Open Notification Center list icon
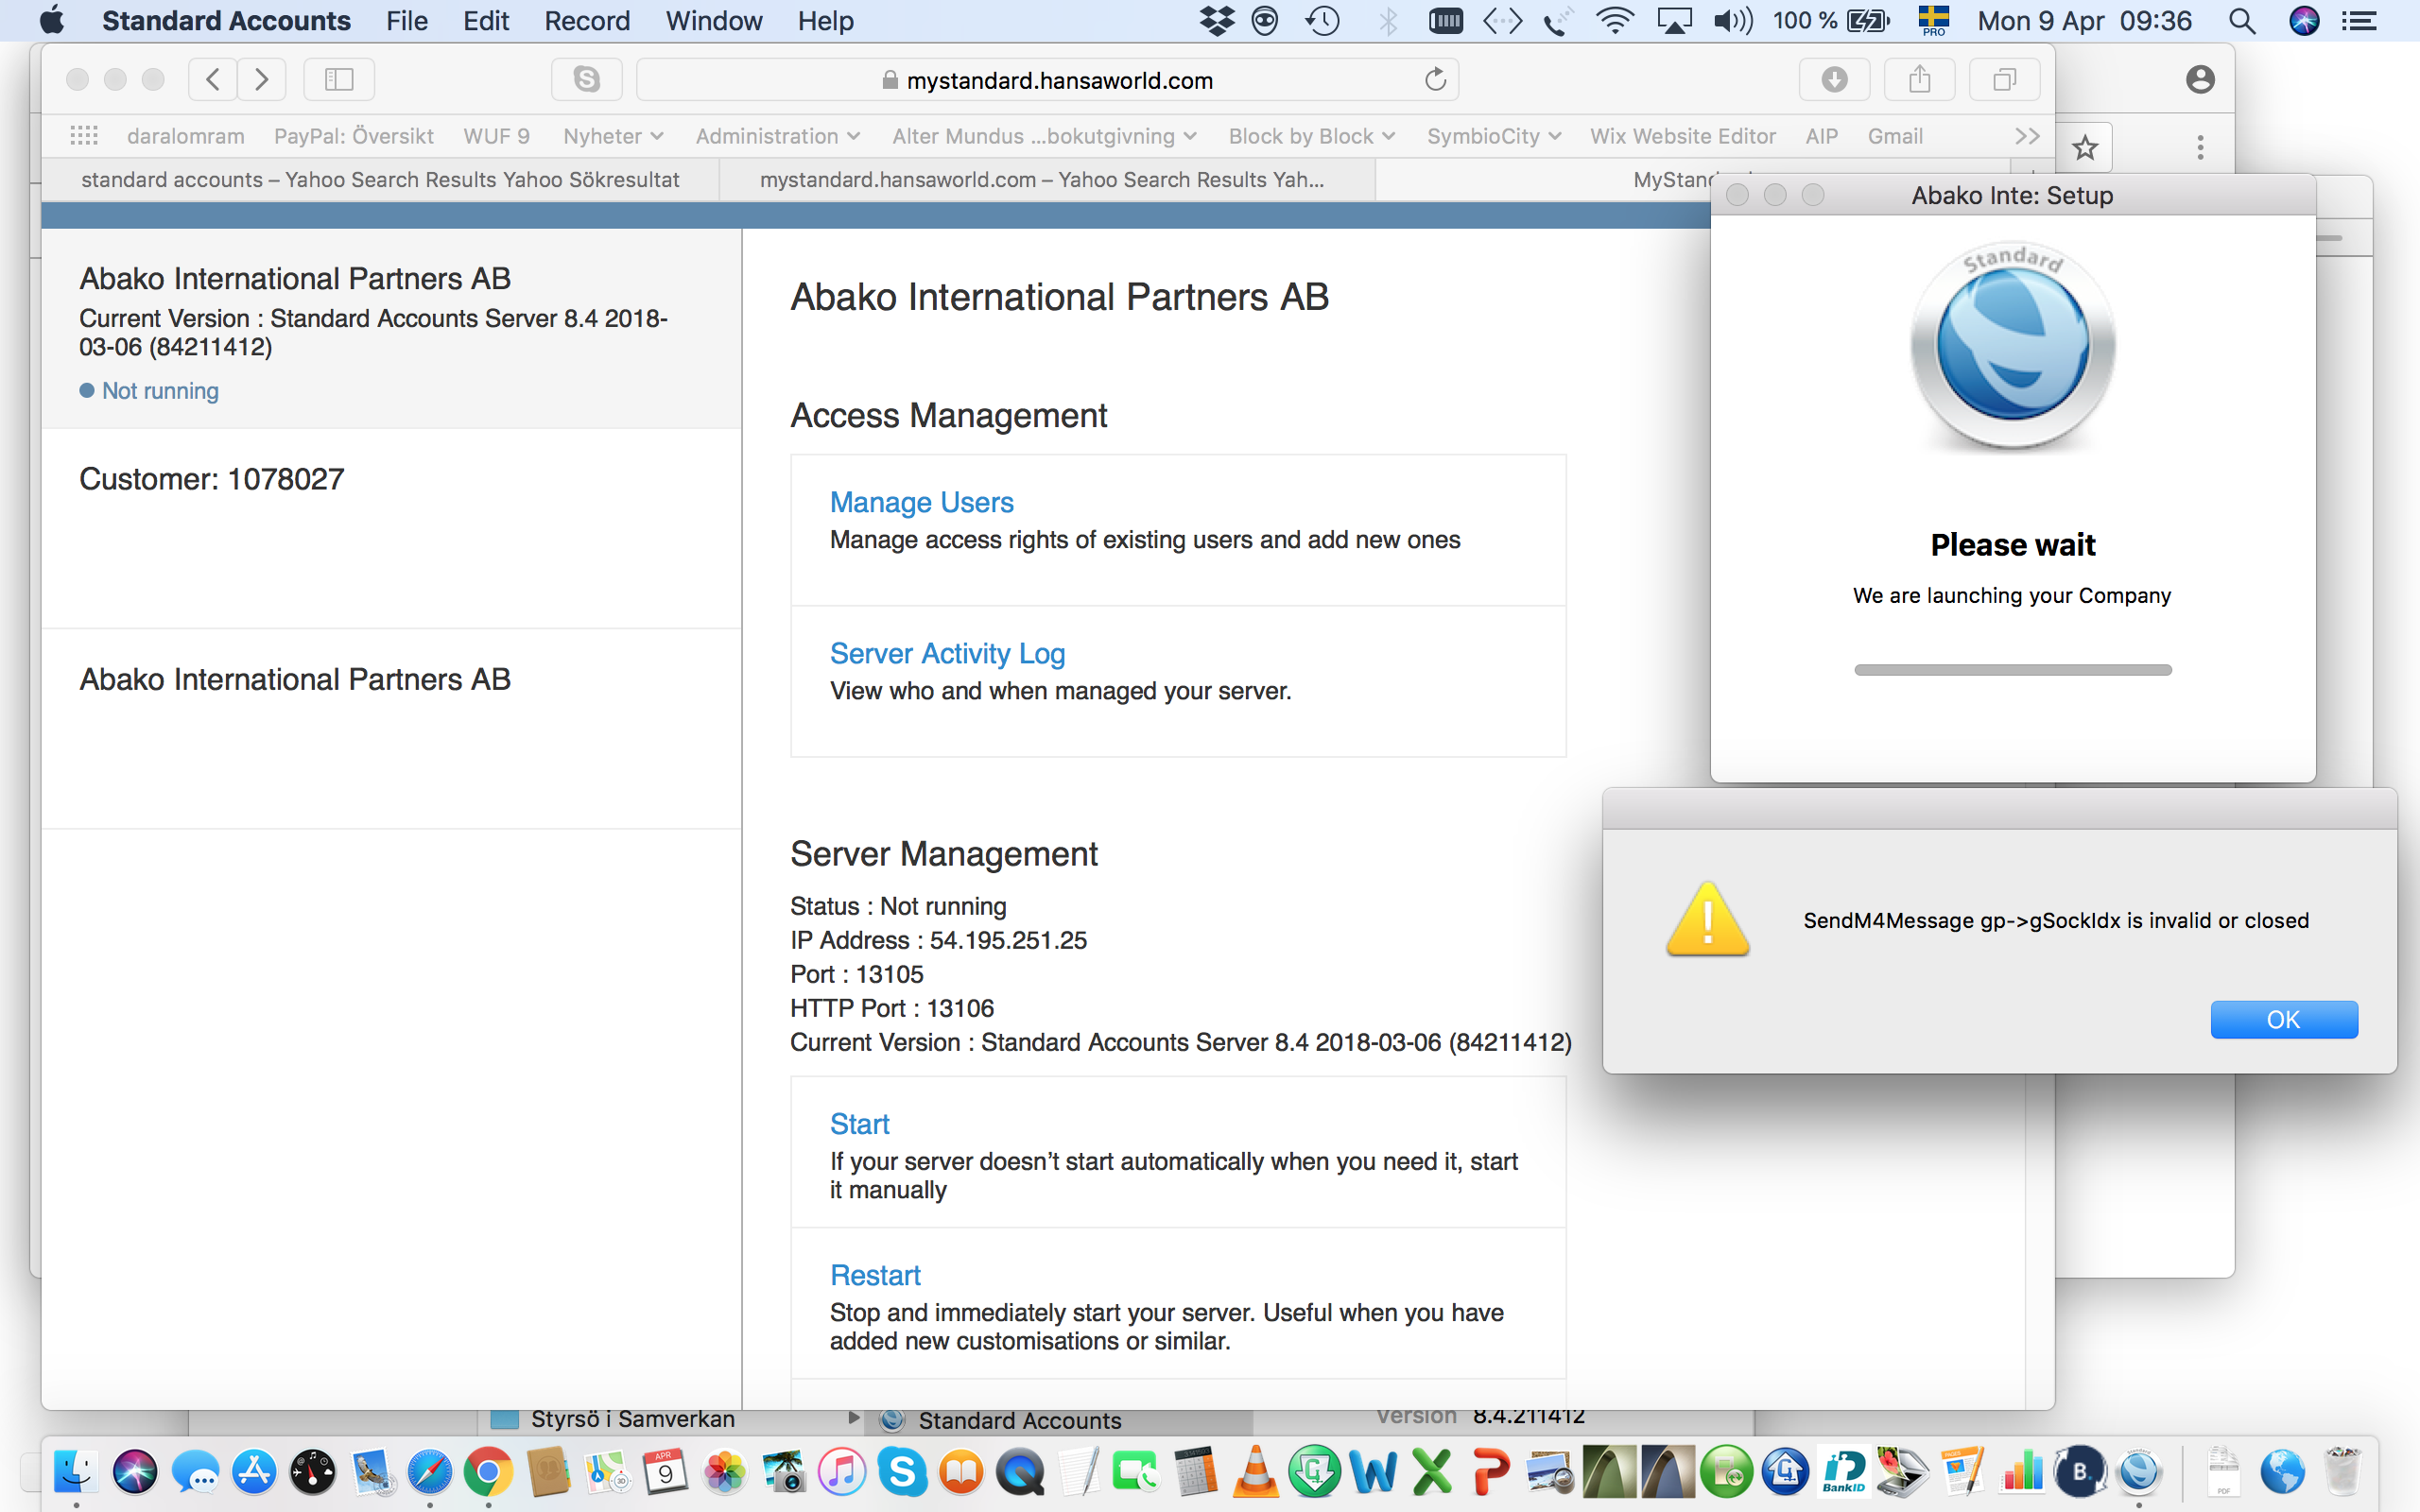Image resolution: width=2420 pixels, height=1512 pixels. click(x=2360, y=21)
